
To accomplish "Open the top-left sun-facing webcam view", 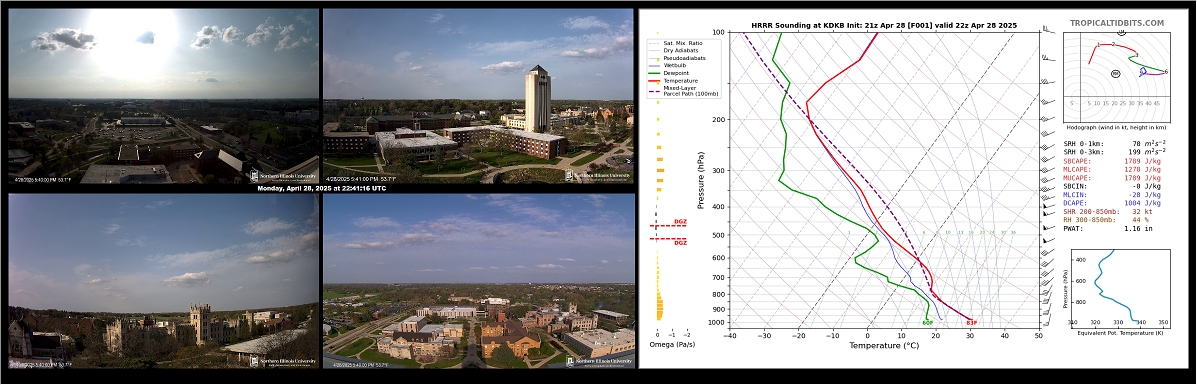I will pyautogui.click(x=163, y=96).
